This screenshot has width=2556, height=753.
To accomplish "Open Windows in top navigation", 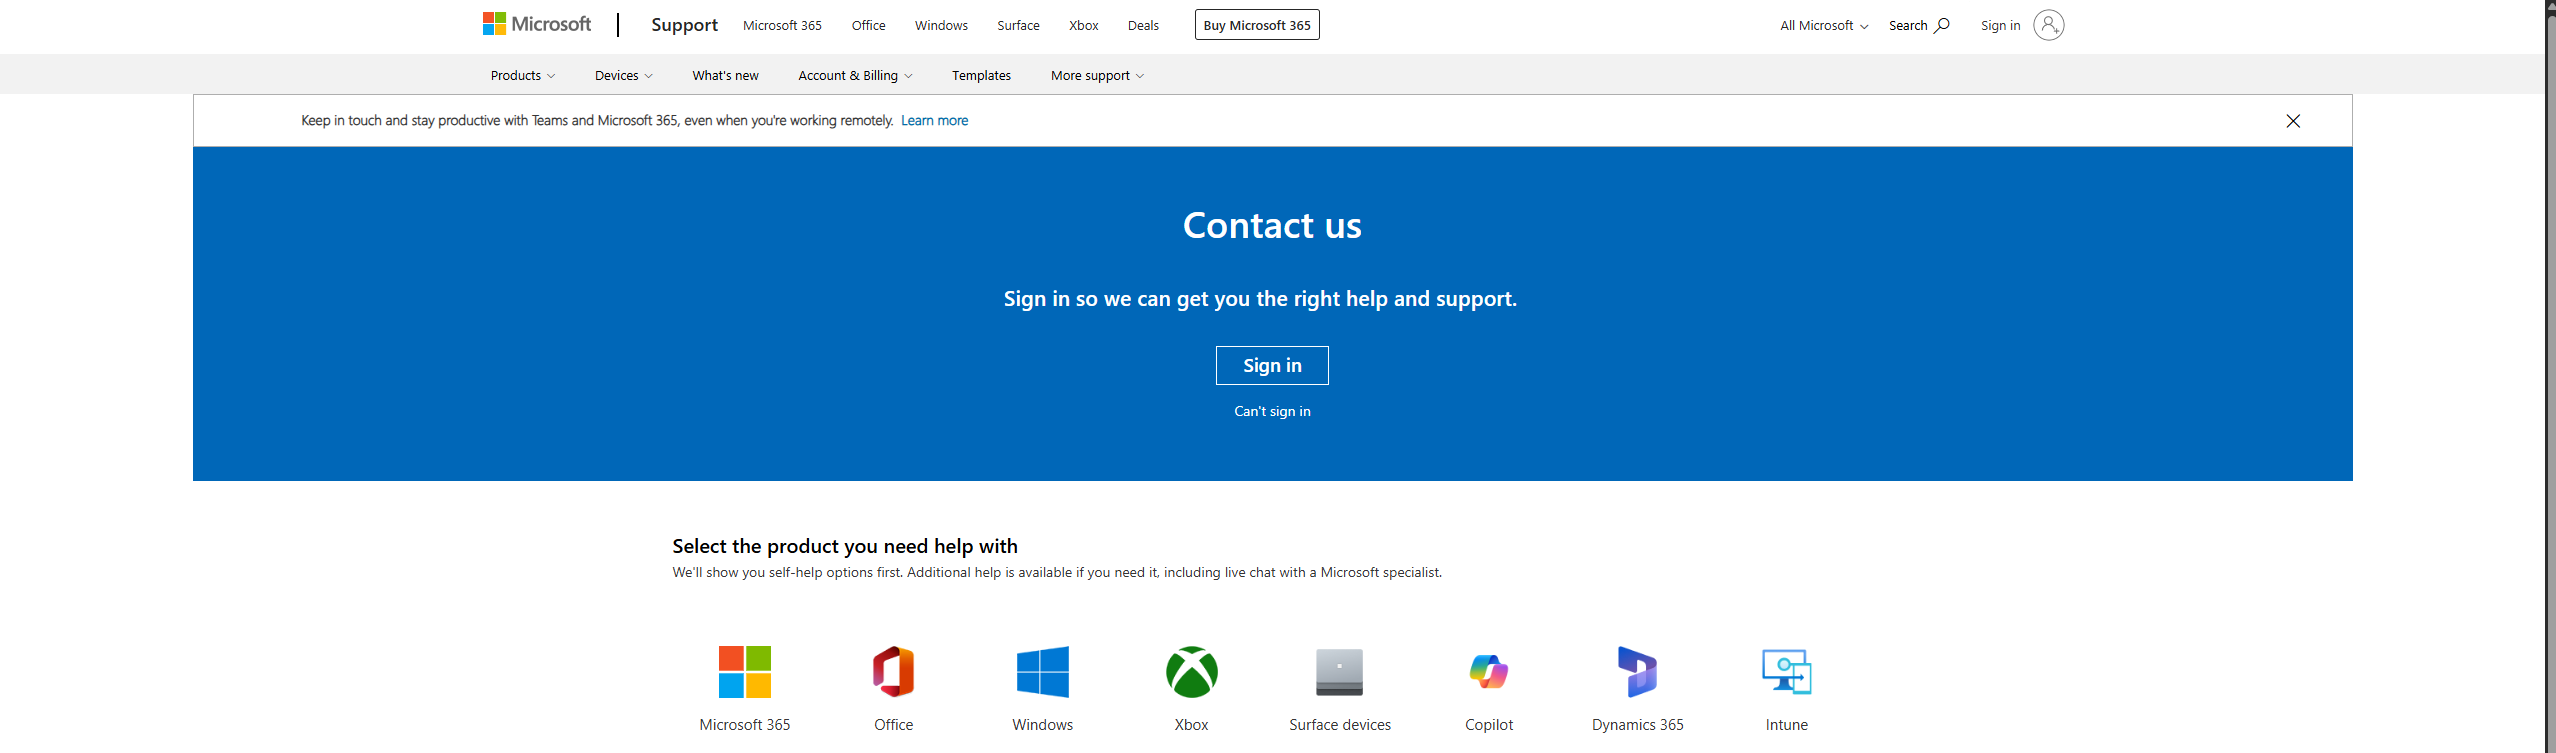I will [941, 25].
